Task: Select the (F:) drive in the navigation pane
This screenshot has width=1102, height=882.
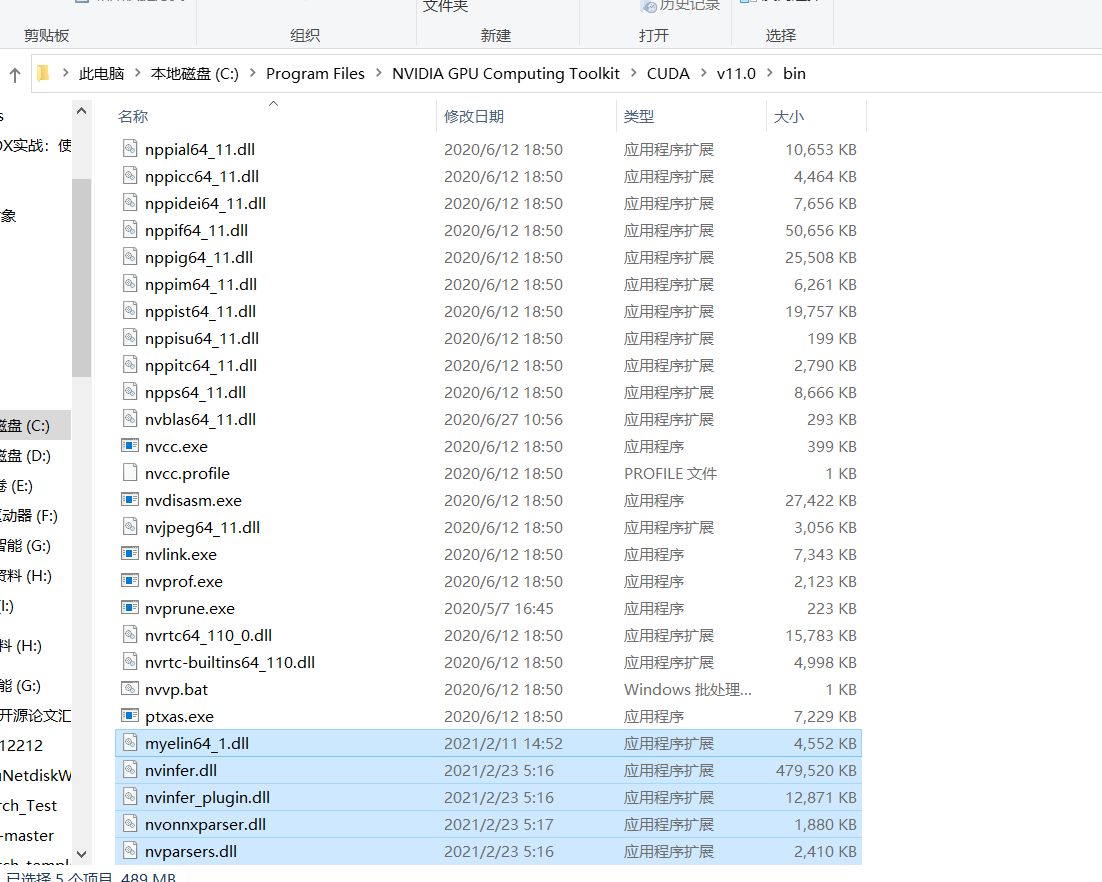Action: 34,515
